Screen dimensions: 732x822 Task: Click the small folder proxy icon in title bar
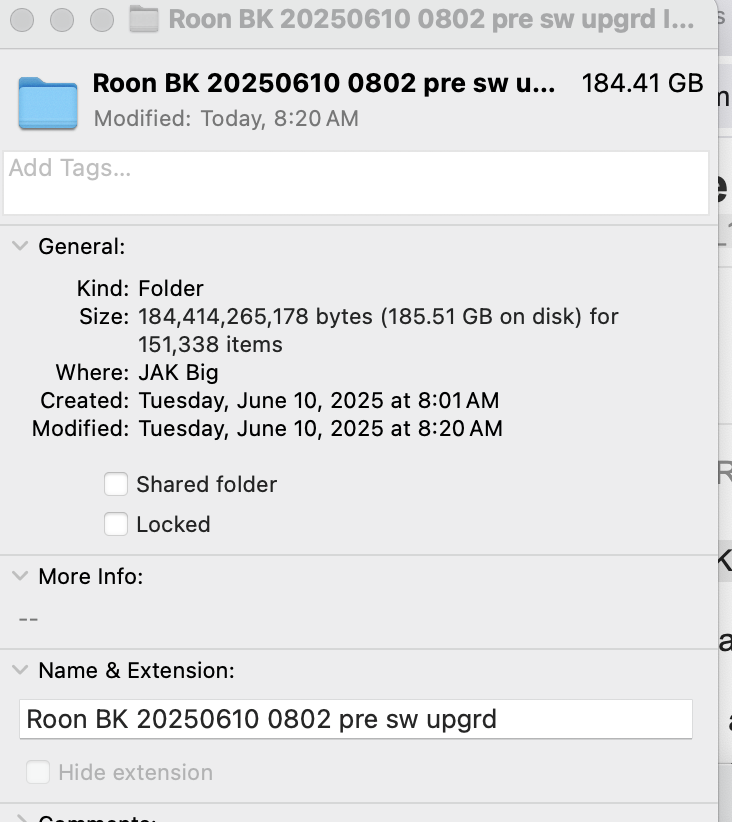(x=144, y=19)
